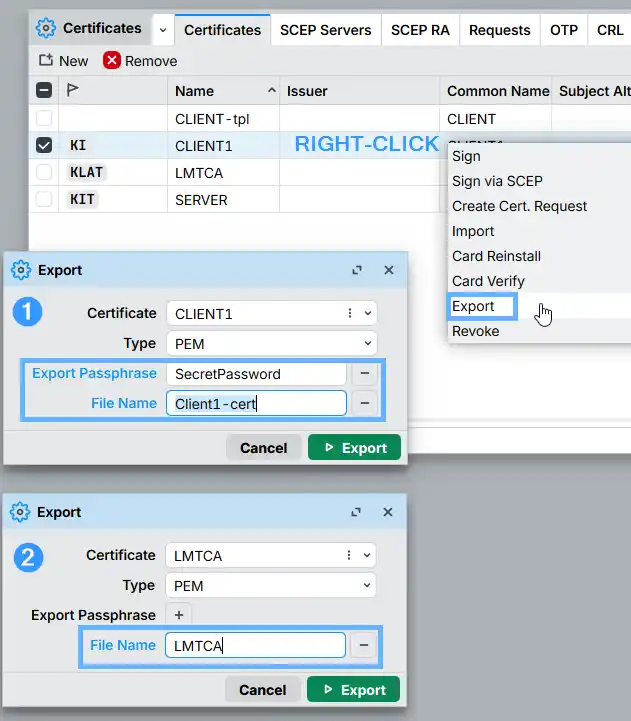The width and height of the screenshot is (631, 721).
Task: Choose Export from the context menu
Action: point(539,306)
